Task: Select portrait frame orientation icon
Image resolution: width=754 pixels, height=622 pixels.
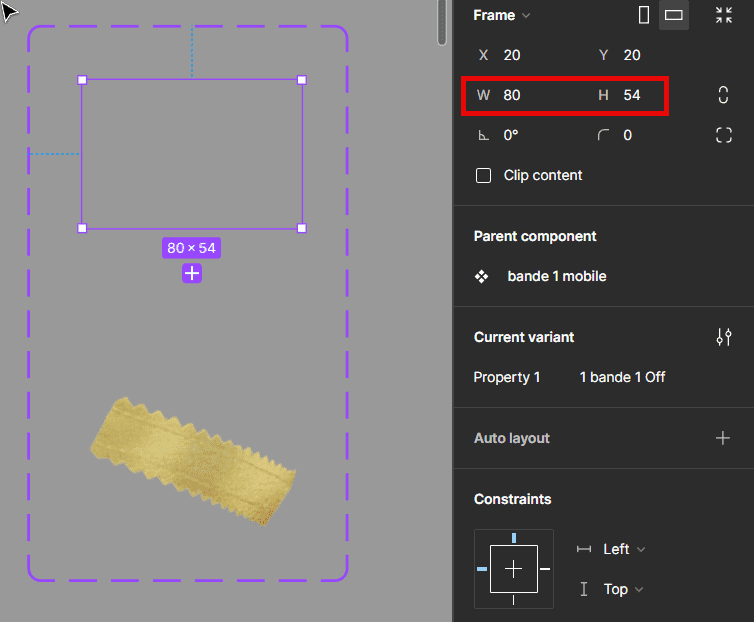Action: [x=644, y=15]
